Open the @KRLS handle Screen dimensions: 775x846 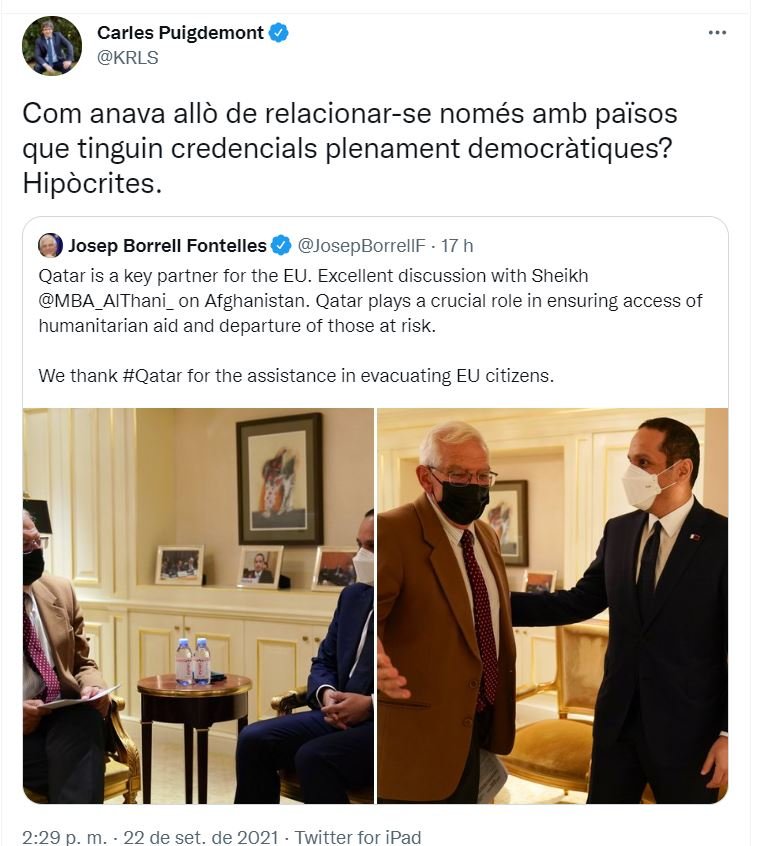tap(127, 58)
